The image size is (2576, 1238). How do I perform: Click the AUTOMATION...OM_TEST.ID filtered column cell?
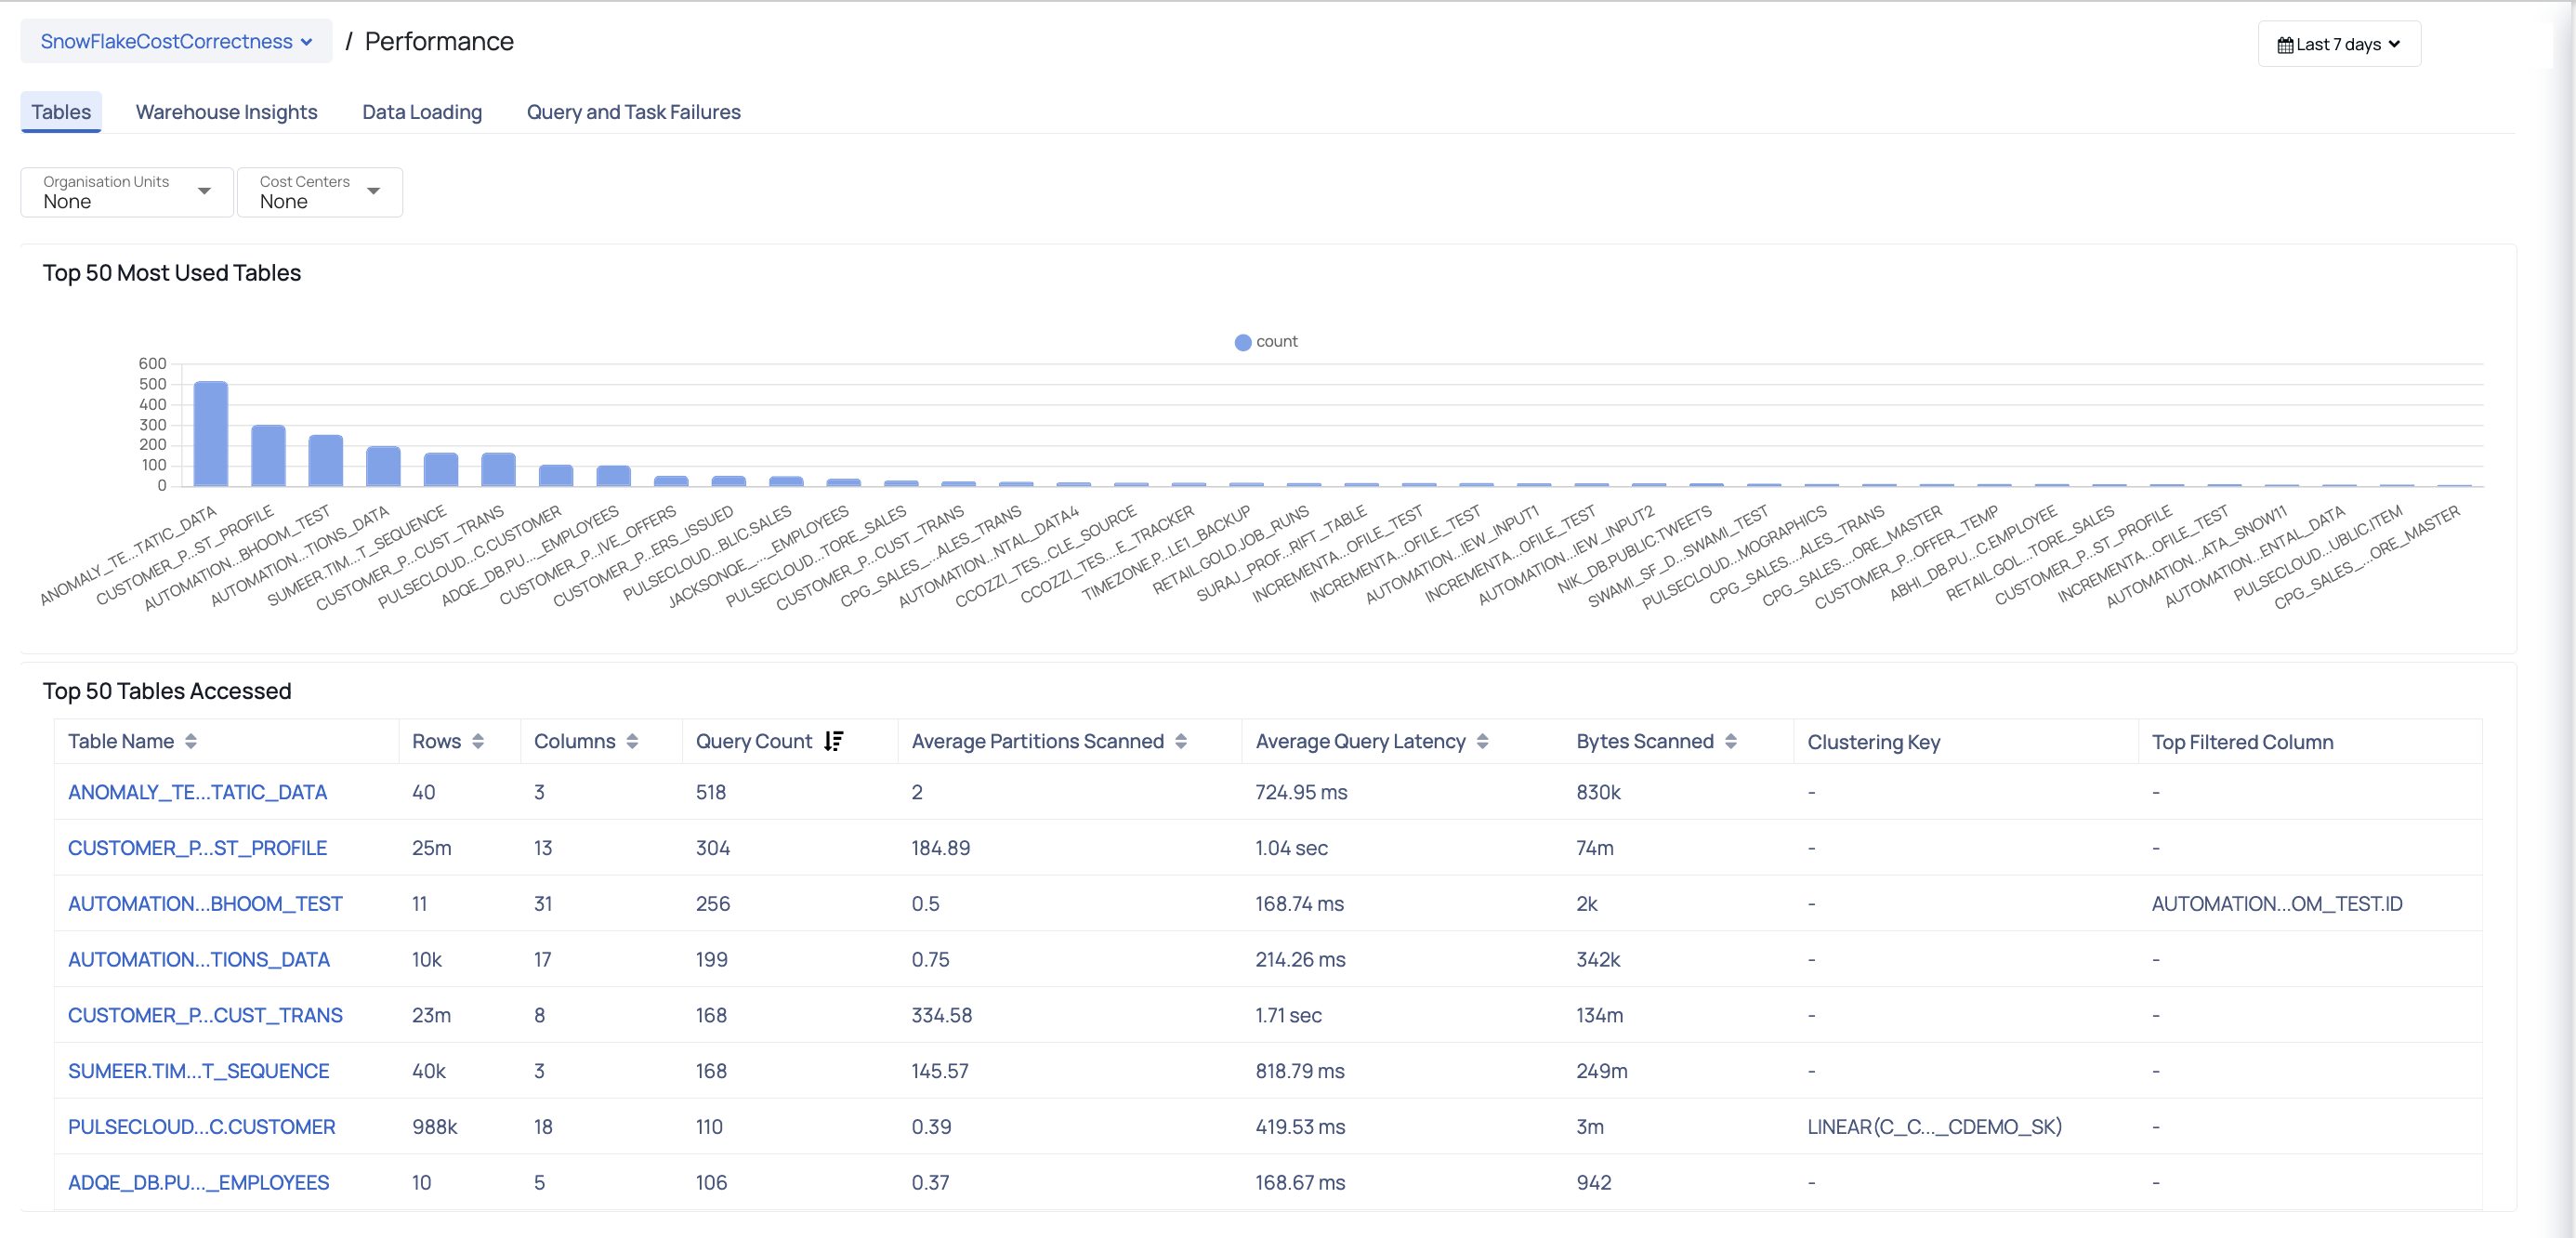point(2276,904)
